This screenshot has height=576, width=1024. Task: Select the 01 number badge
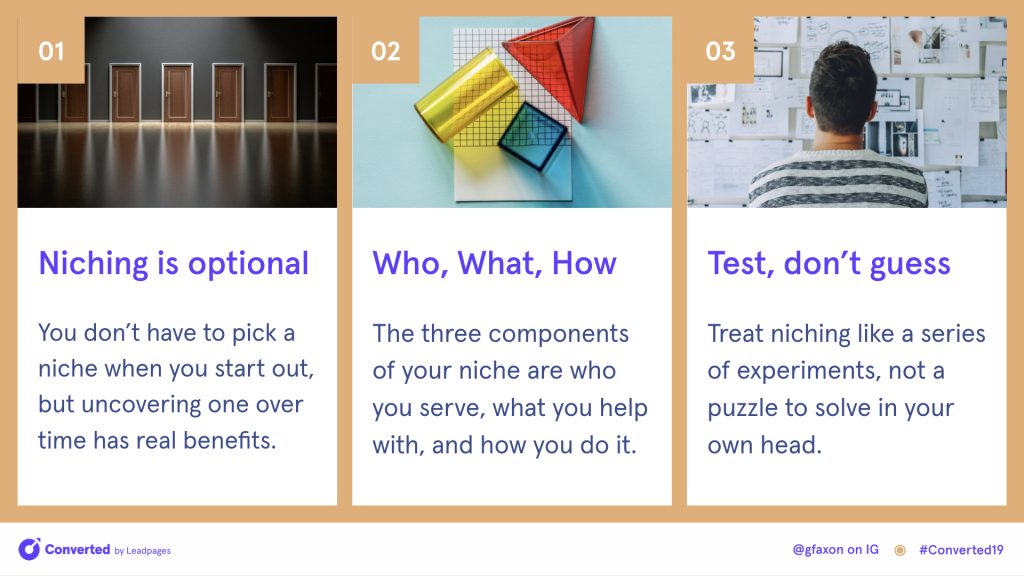[x=51, y=50]
